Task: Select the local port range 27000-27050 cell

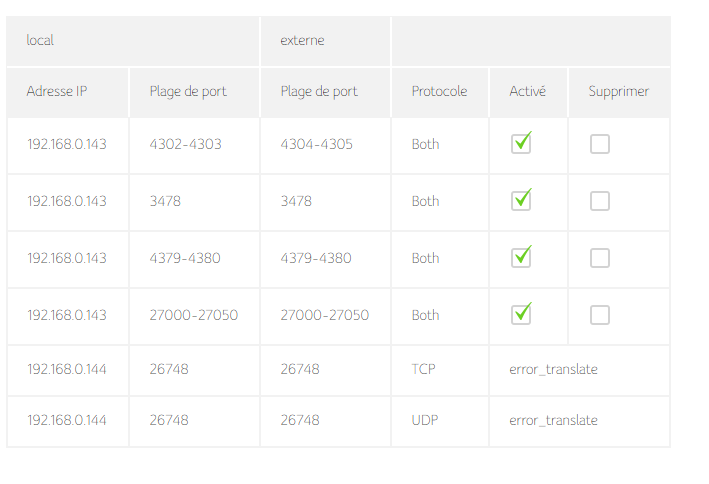Action: [193, 315]
